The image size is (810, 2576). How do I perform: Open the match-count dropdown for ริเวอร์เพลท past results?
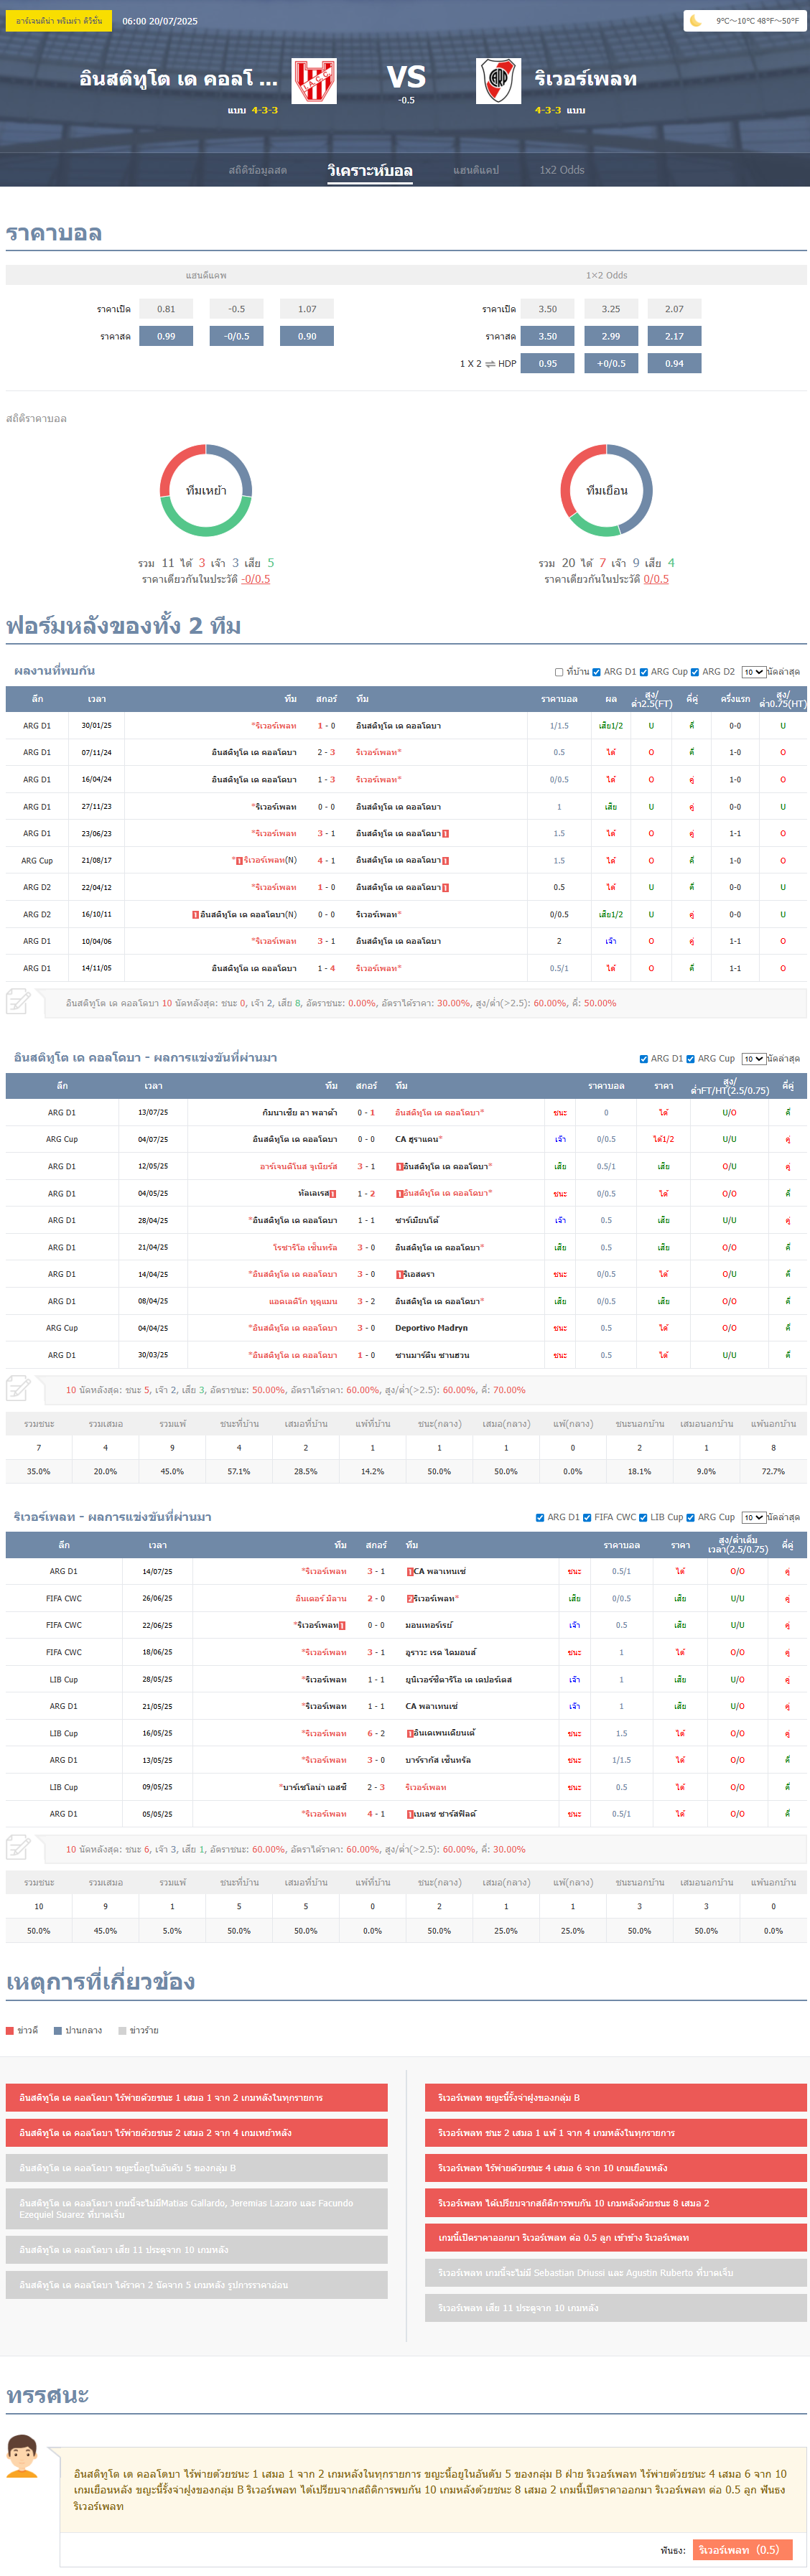(x=753, y=1518)
